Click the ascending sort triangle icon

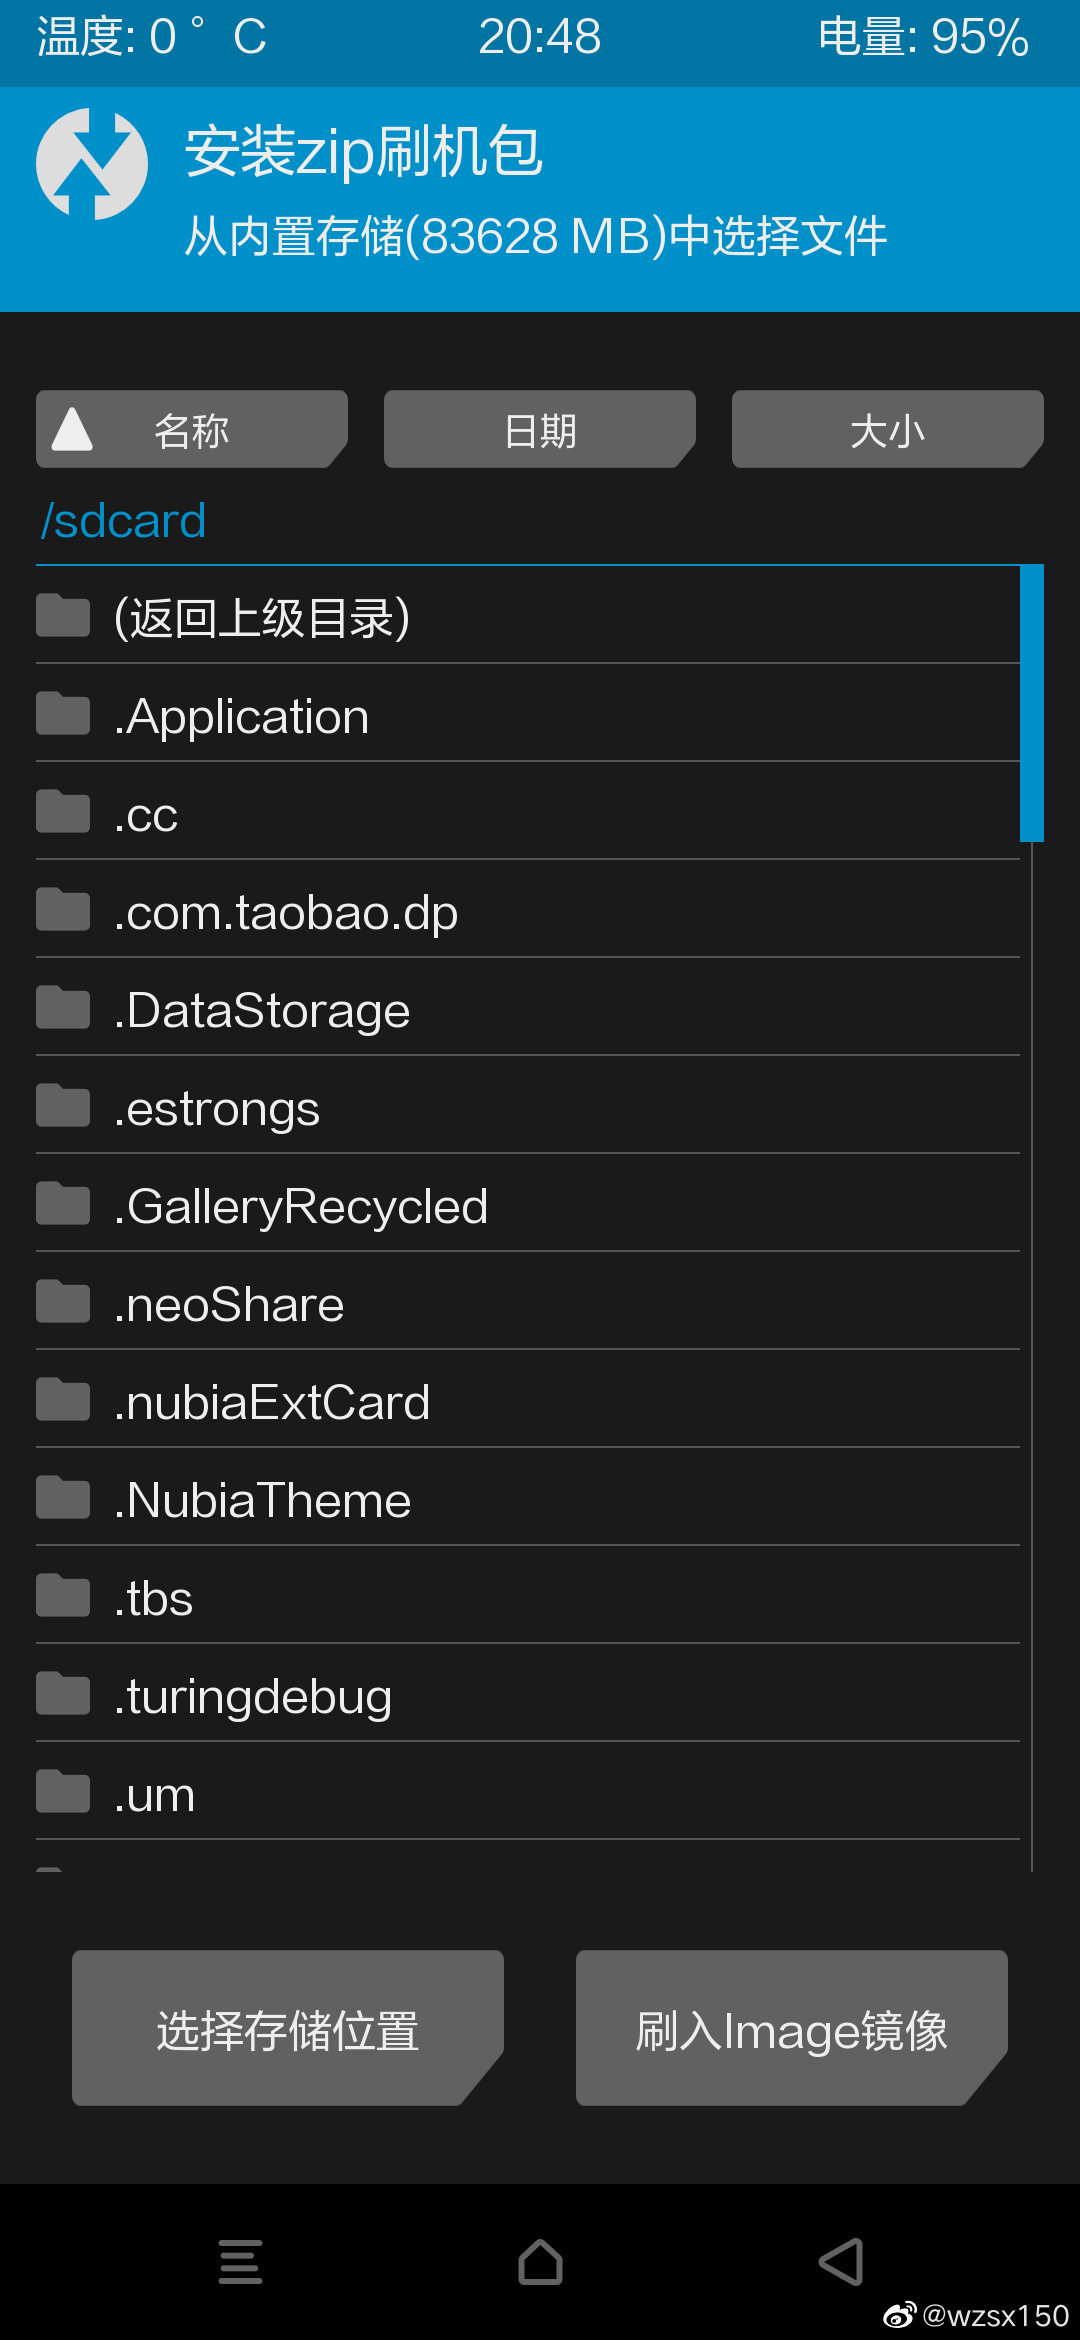click(72, 429)
